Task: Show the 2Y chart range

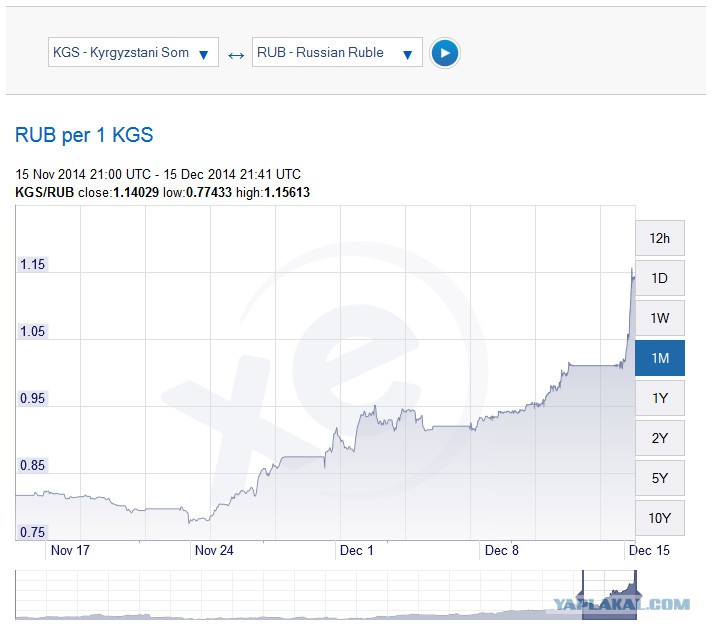Action: click(x=659, y=438)
